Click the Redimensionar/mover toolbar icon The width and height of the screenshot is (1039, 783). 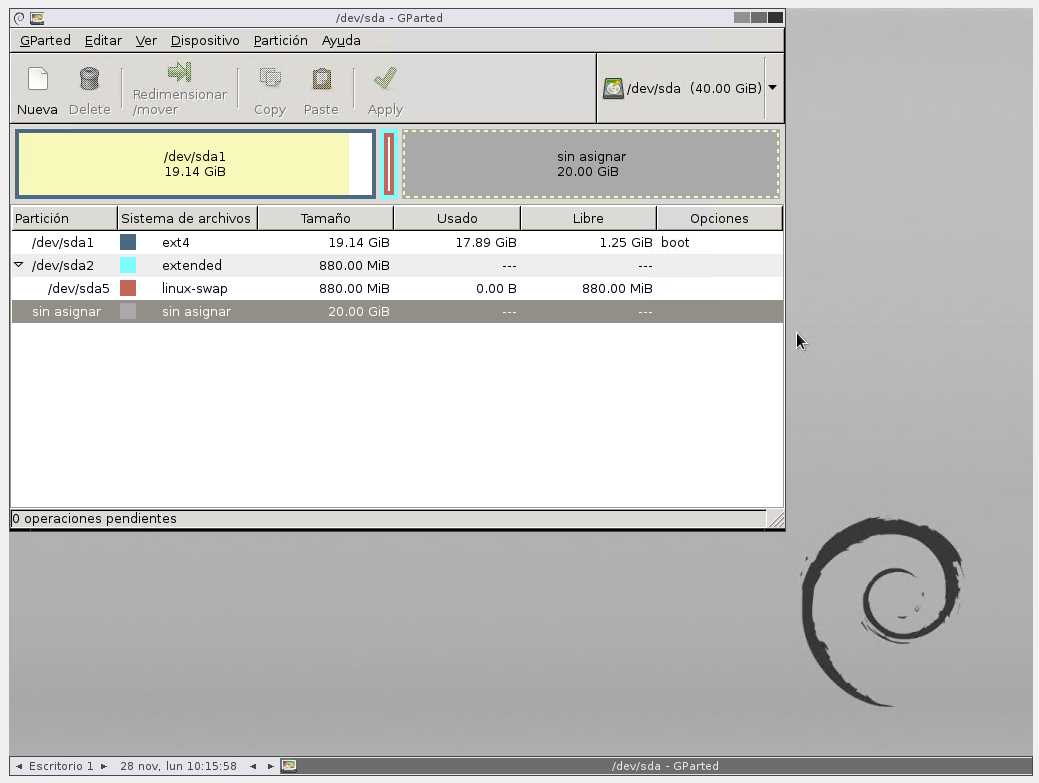point(180,72)
